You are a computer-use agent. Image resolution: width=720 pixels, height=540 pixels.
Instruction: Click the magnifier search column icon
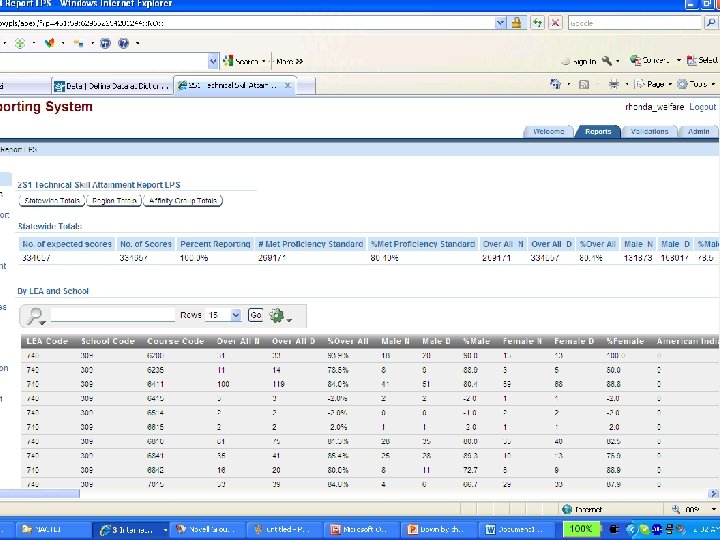35,316
